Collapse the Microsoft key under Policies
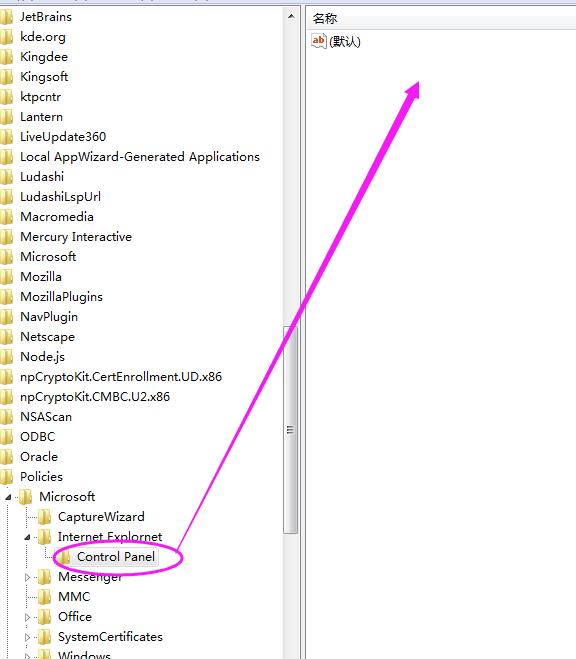The width and height of the screenshot is (576, 659). coord(8,497)
